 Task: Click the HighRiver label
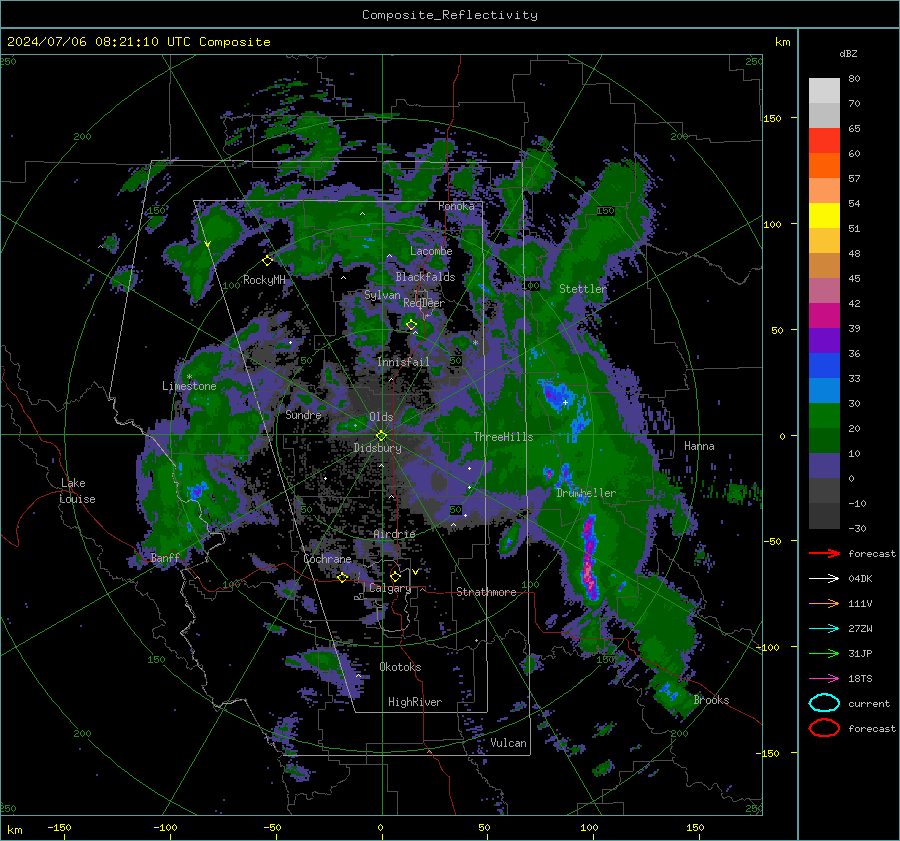[x=415, y=702]
